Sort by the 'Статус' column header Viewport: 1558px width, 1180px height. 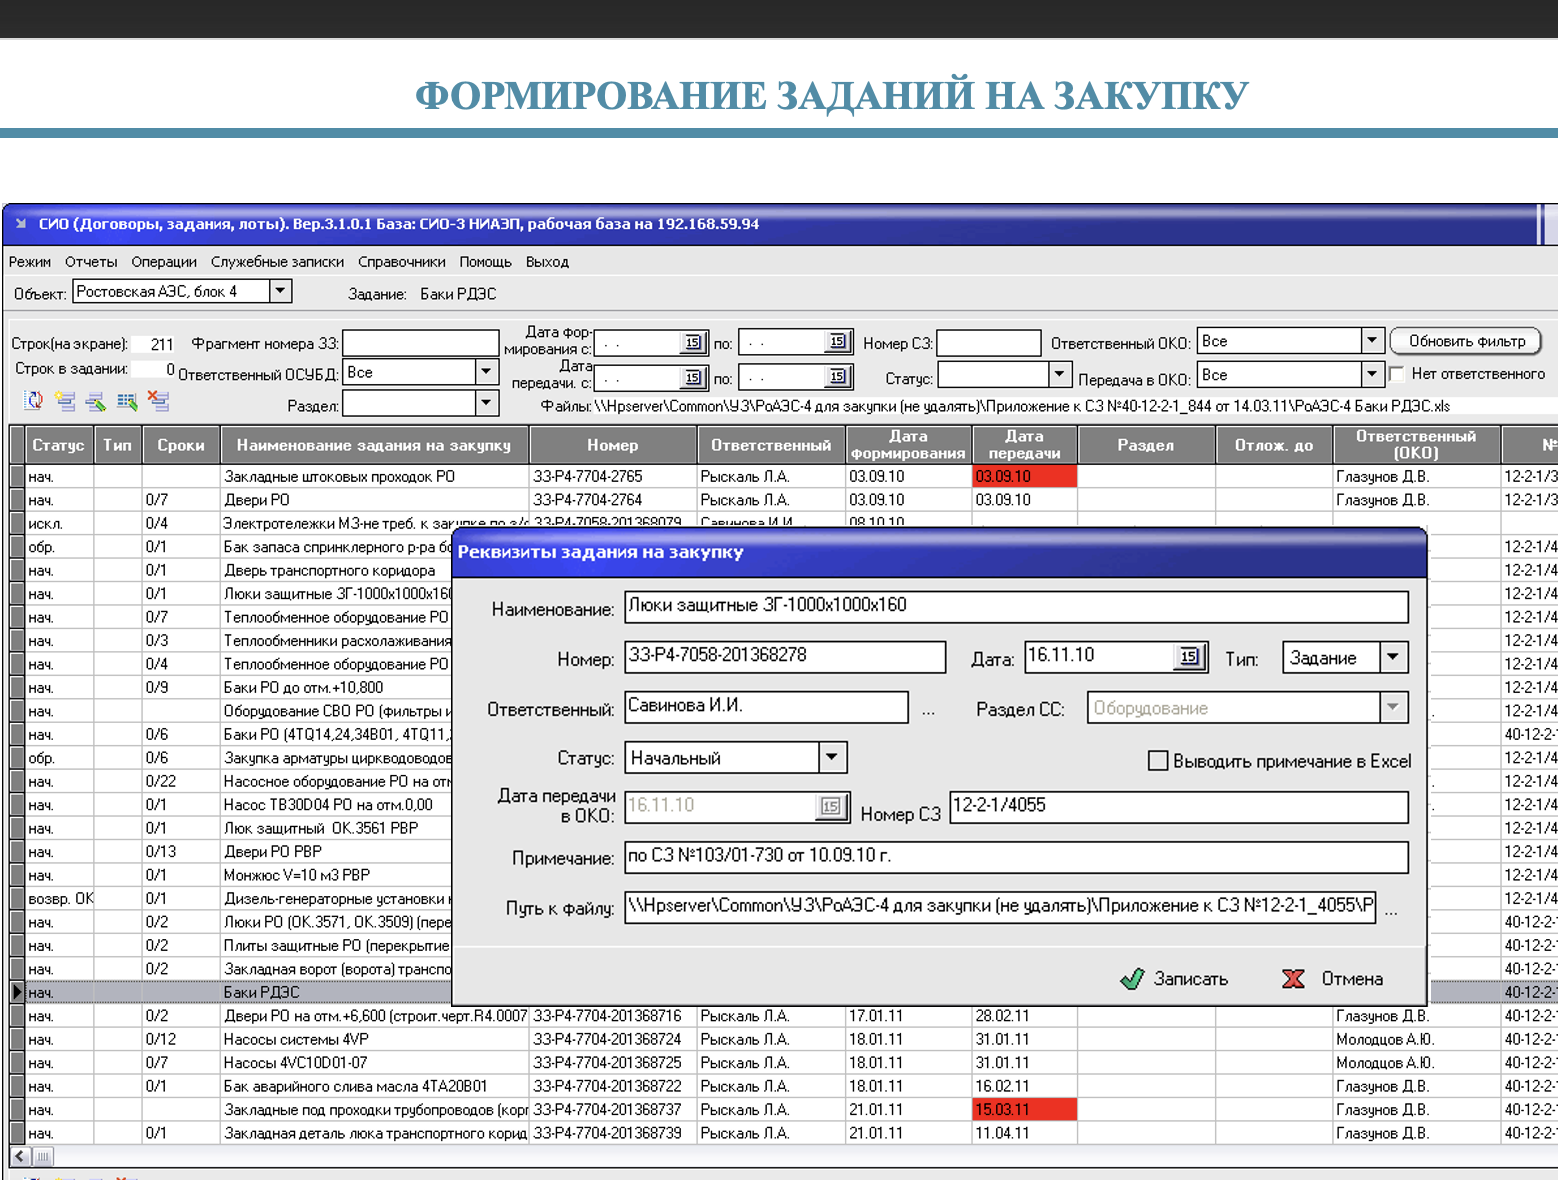pos(57,445)
